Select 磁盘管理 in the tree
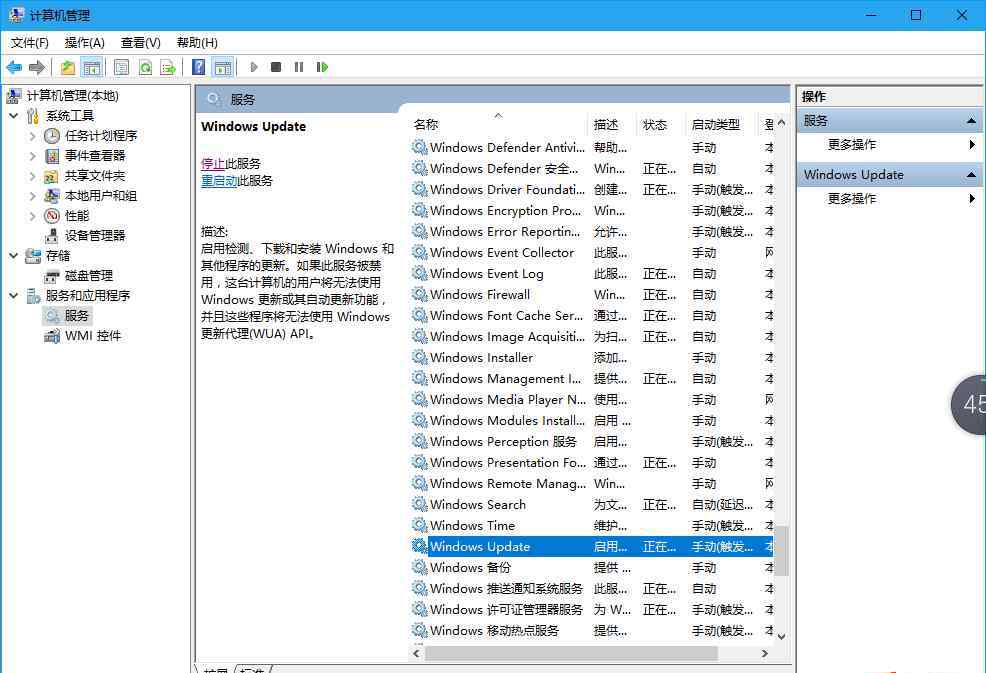The image size is (986, 673). pyautogui.click(x=89, y=275)
